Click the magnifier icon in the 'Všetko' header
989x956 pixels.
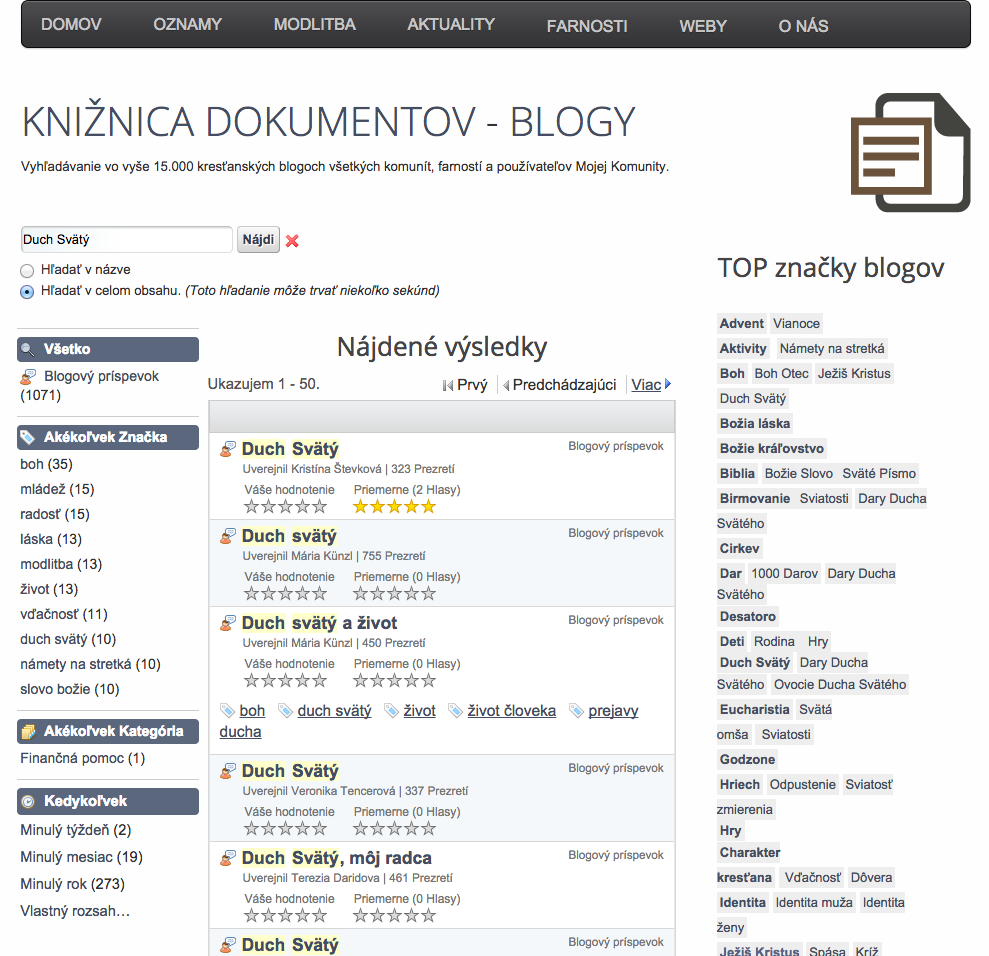(x=28, y=350)
